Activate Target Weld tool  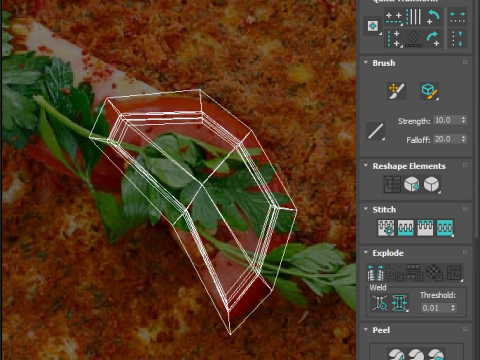379,303
